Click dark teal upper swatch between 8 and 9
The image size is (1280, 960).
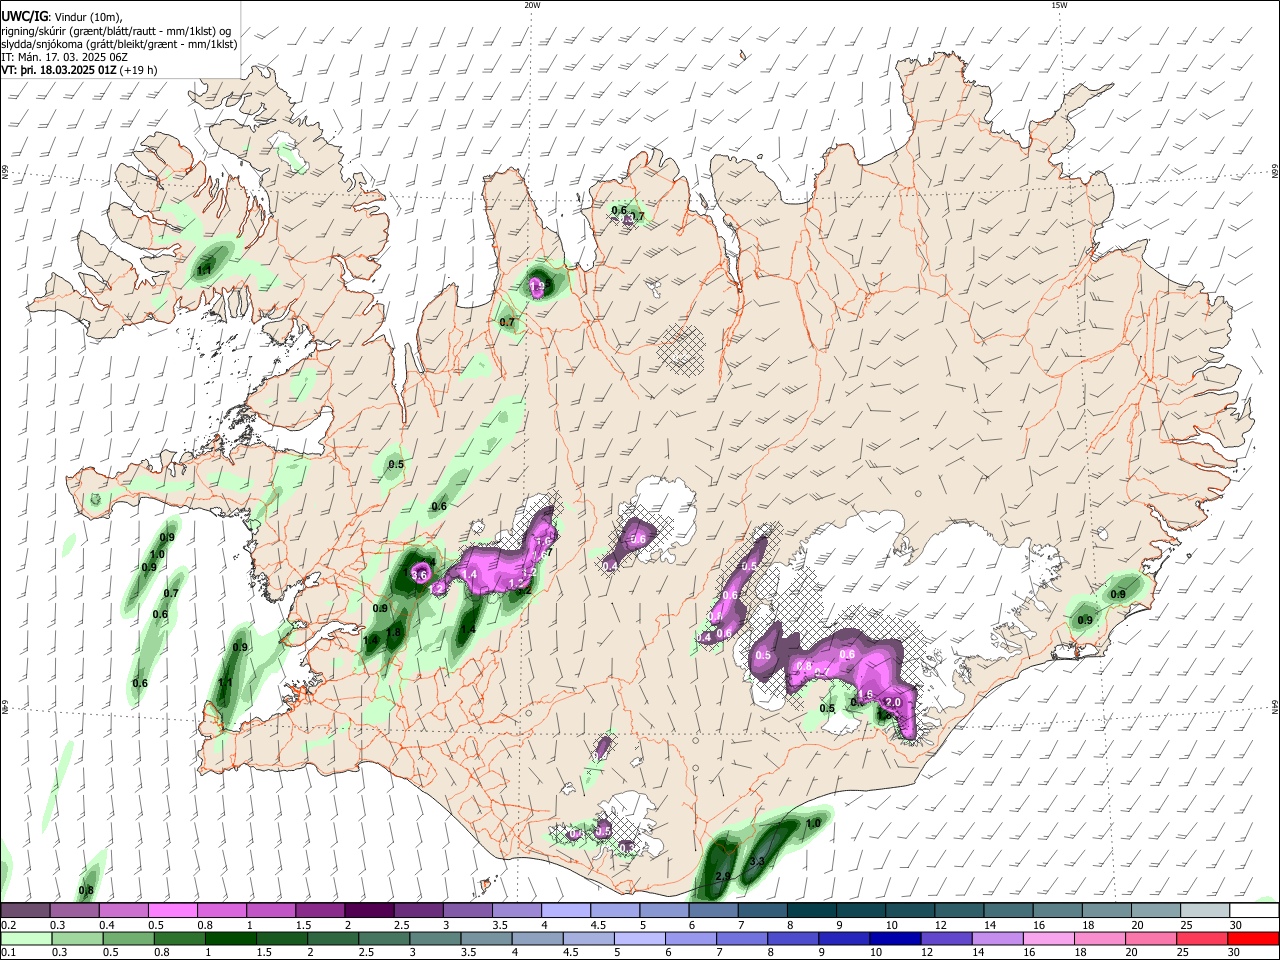[x=810, y=911]
